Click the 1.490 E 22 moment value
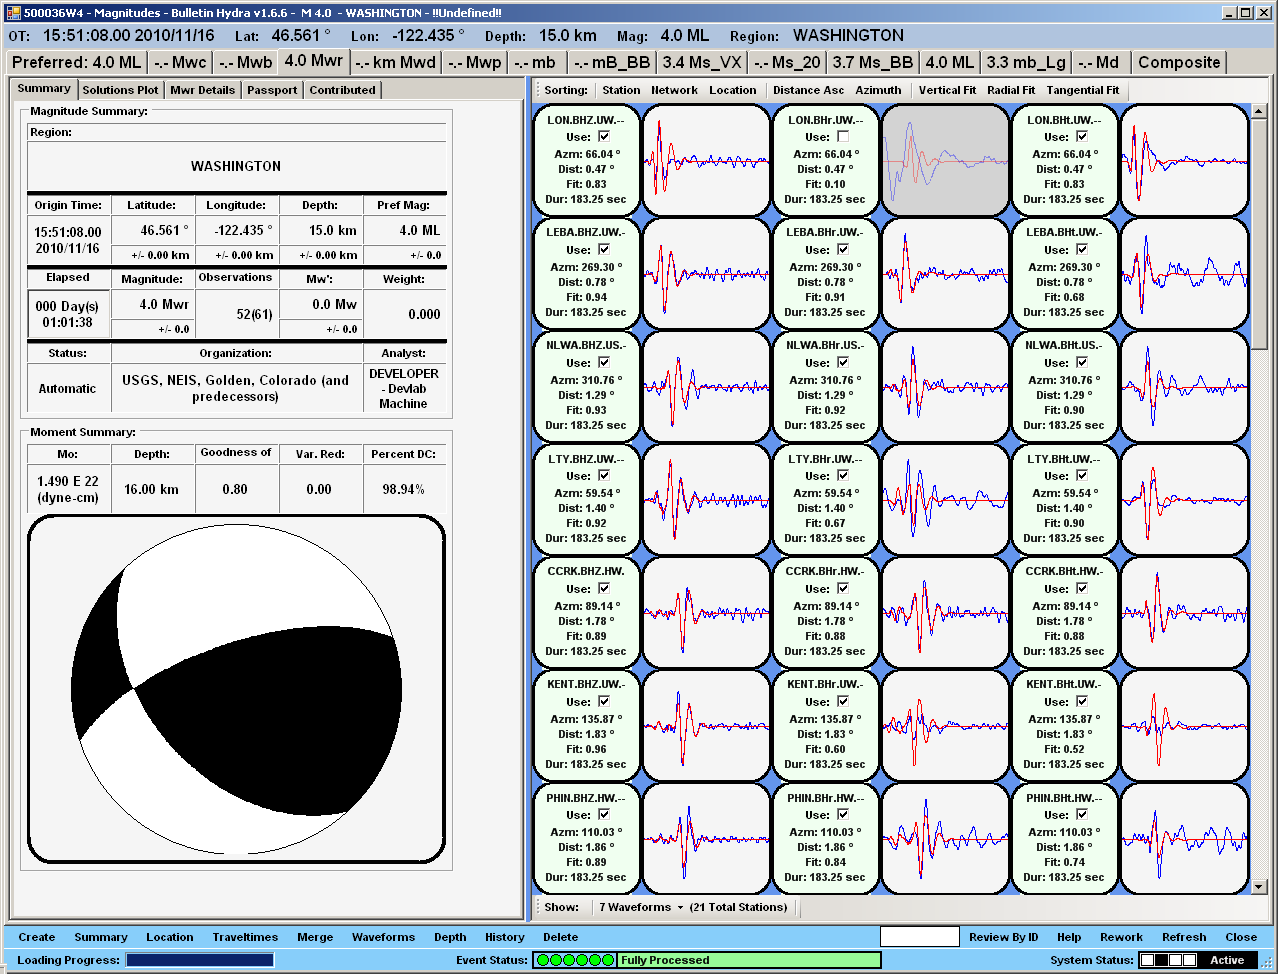 click(x=68, y=489)
